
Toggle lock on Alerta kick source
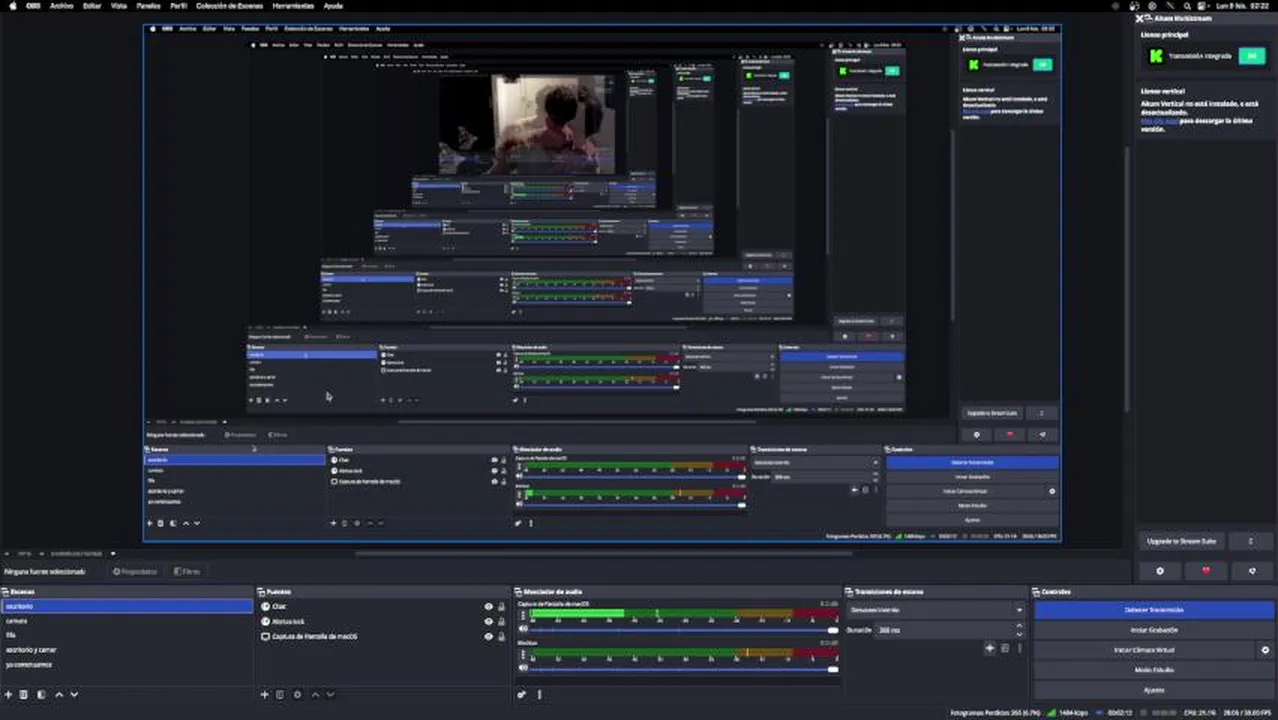pos(501,622)
